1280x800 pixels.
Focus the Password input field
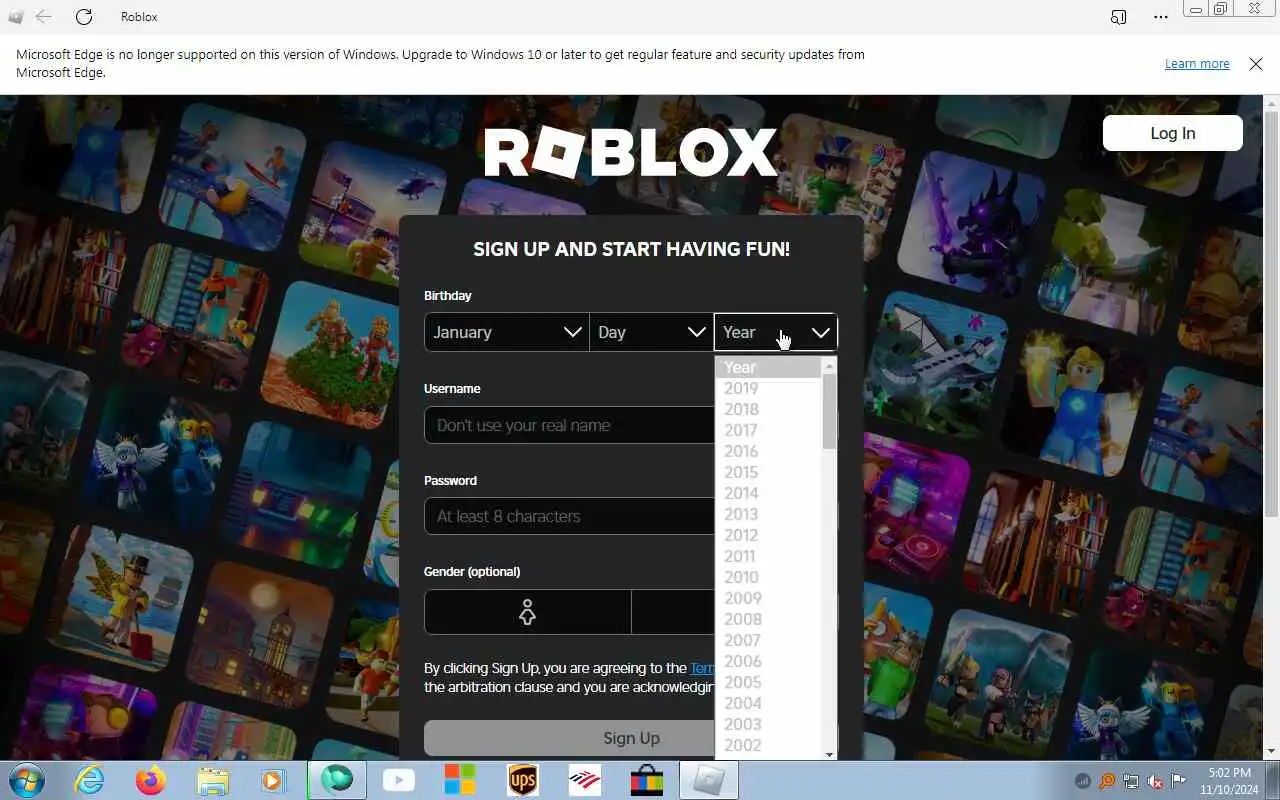[570, 516]
